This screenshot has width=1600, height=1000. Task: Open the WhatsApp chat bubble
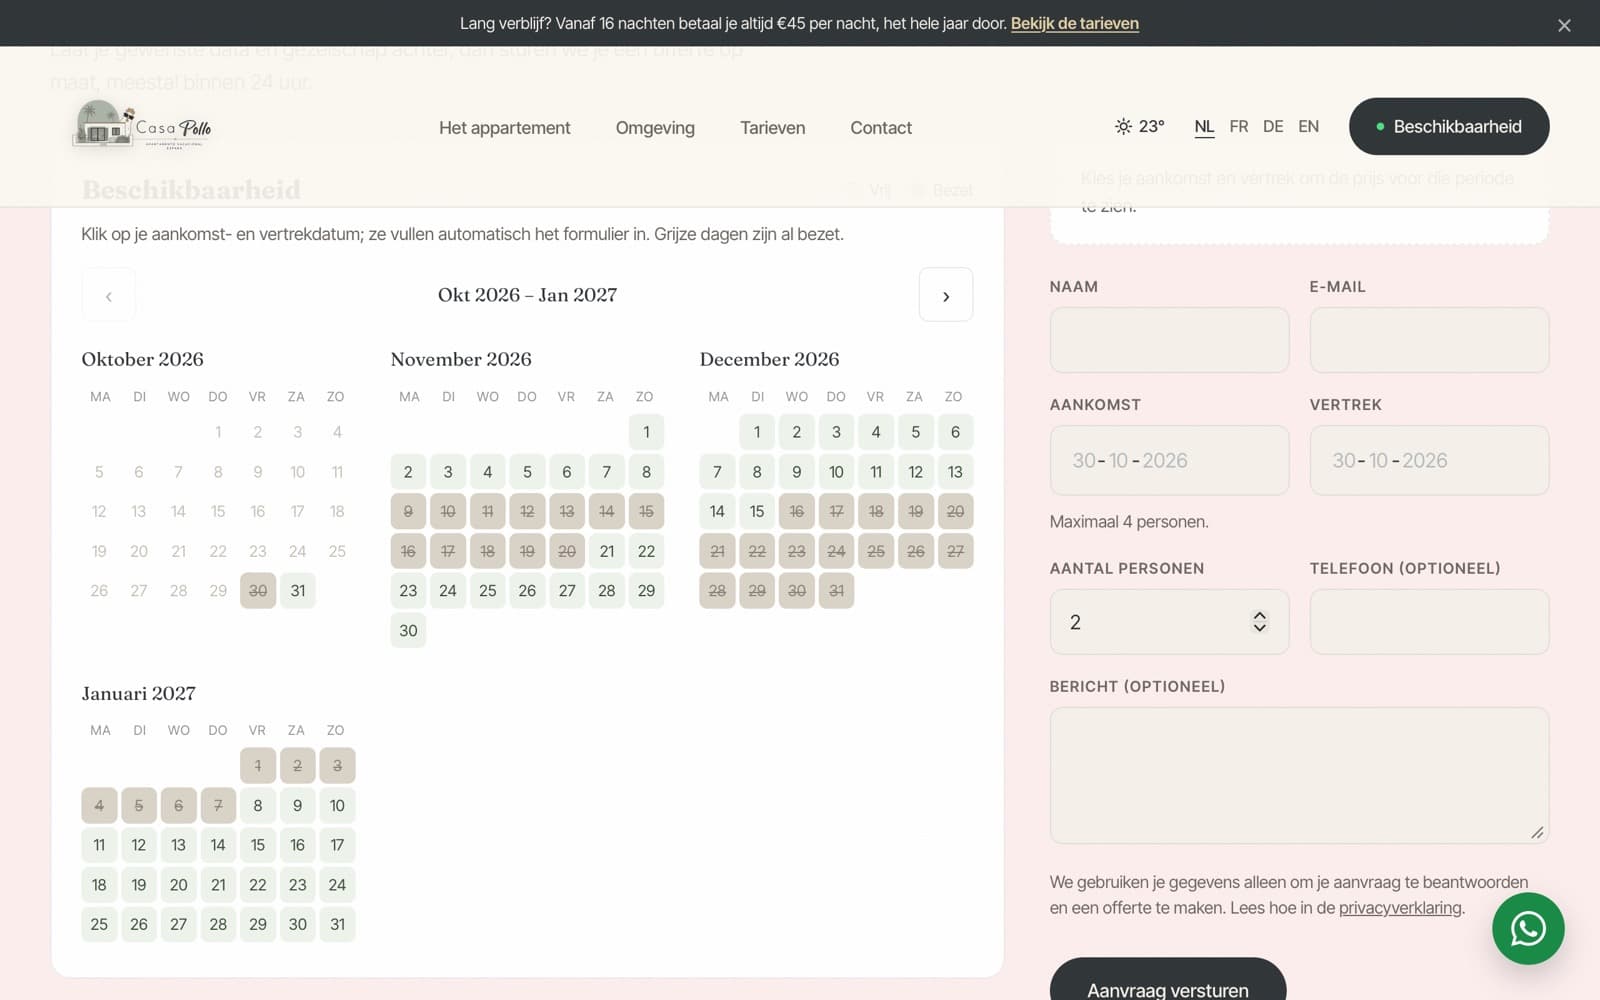pos(1528,929)
